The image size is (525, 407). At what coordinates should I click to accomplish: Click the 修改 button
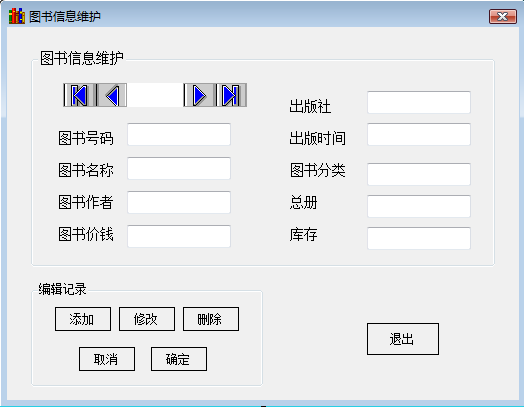(147, 319)
